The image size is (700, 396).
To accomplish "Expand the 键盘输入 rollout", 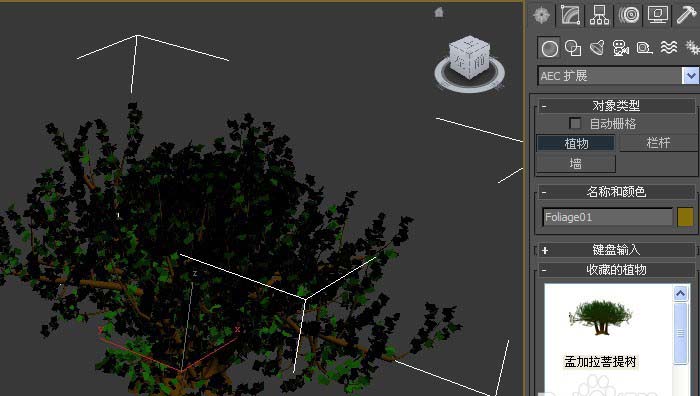I will coord(616,250).
